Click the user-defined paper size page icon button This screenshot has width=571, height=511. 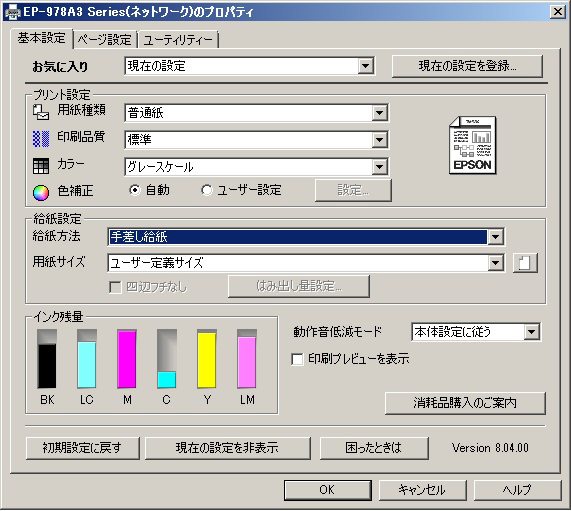pos(525,263)
